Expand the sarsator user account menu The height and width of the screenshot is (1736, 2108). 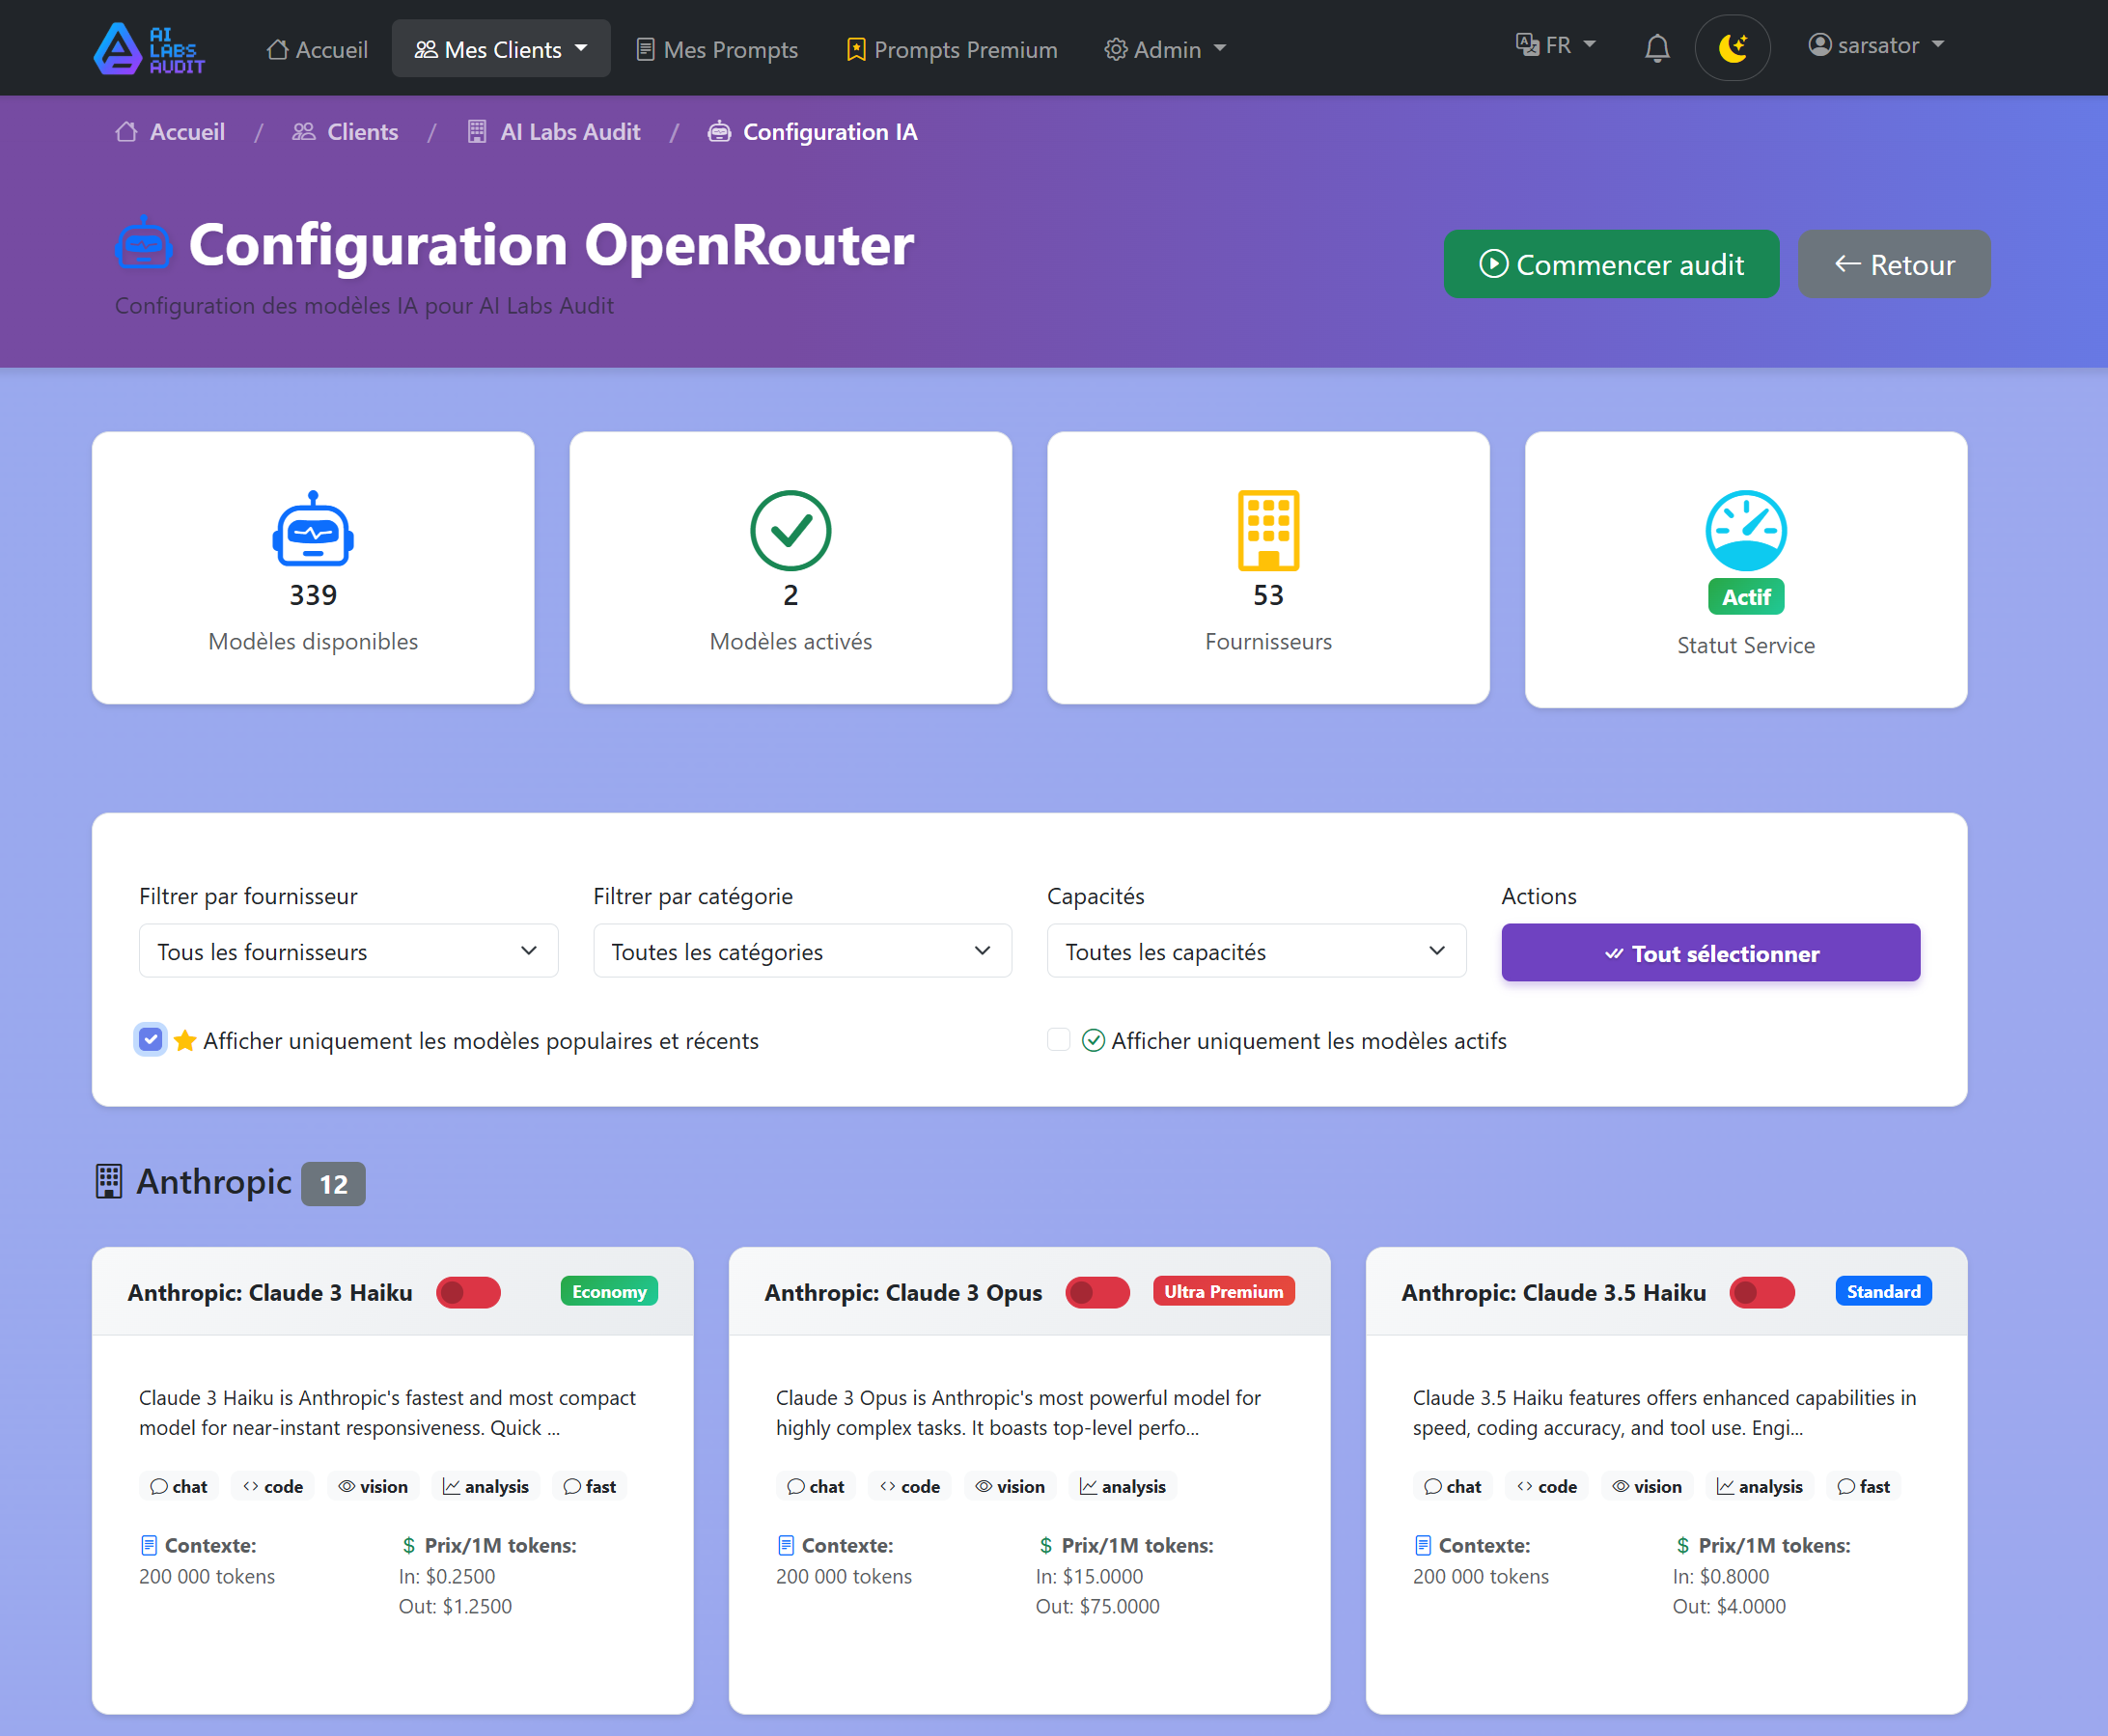point(1877,45)
